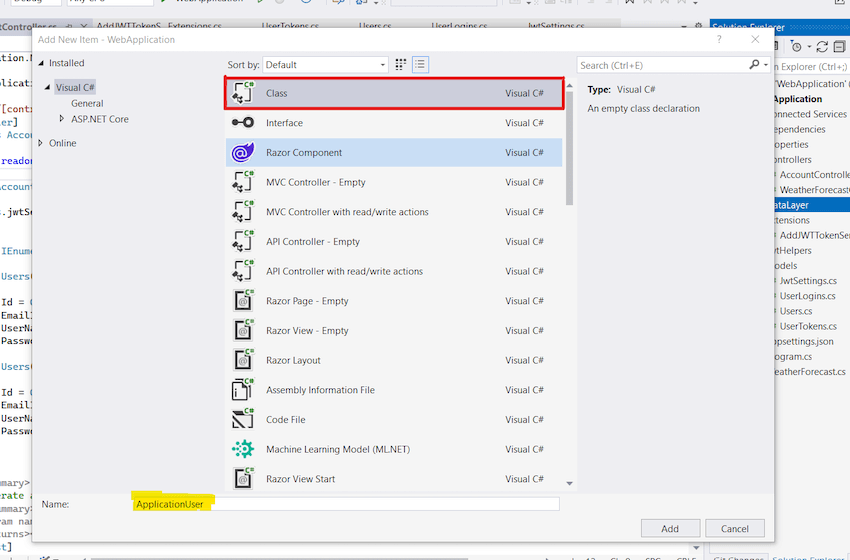Click Solution Explorer search box
This screenshot has width=850, height=560.
pyautogui.click(x=812, y=67)
